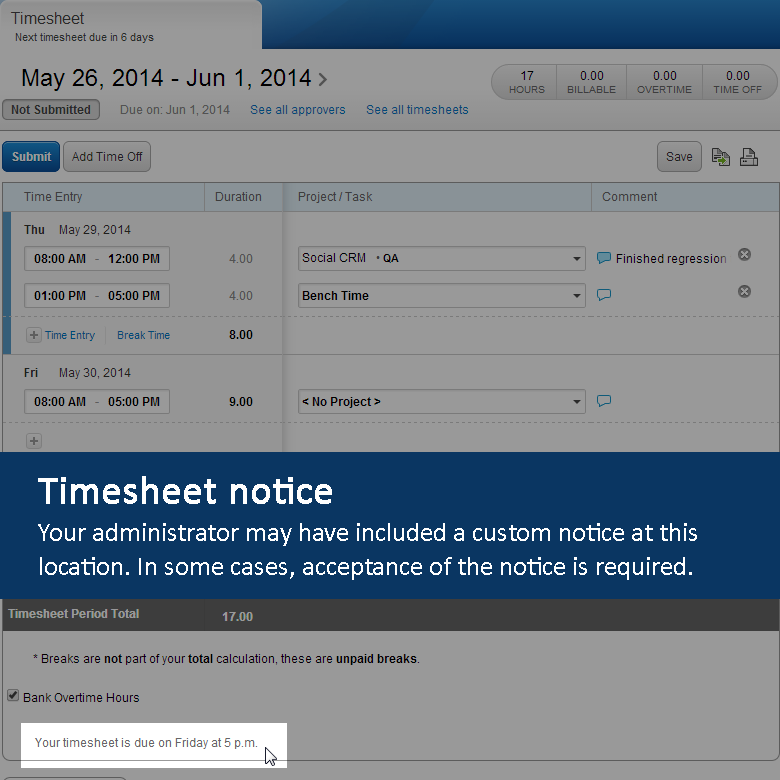Image resolution: width=780 pixels, height=780 pixels.
Task: Toggle Bank Overtime Hours checkbox
Action: (x=13, y=695)
